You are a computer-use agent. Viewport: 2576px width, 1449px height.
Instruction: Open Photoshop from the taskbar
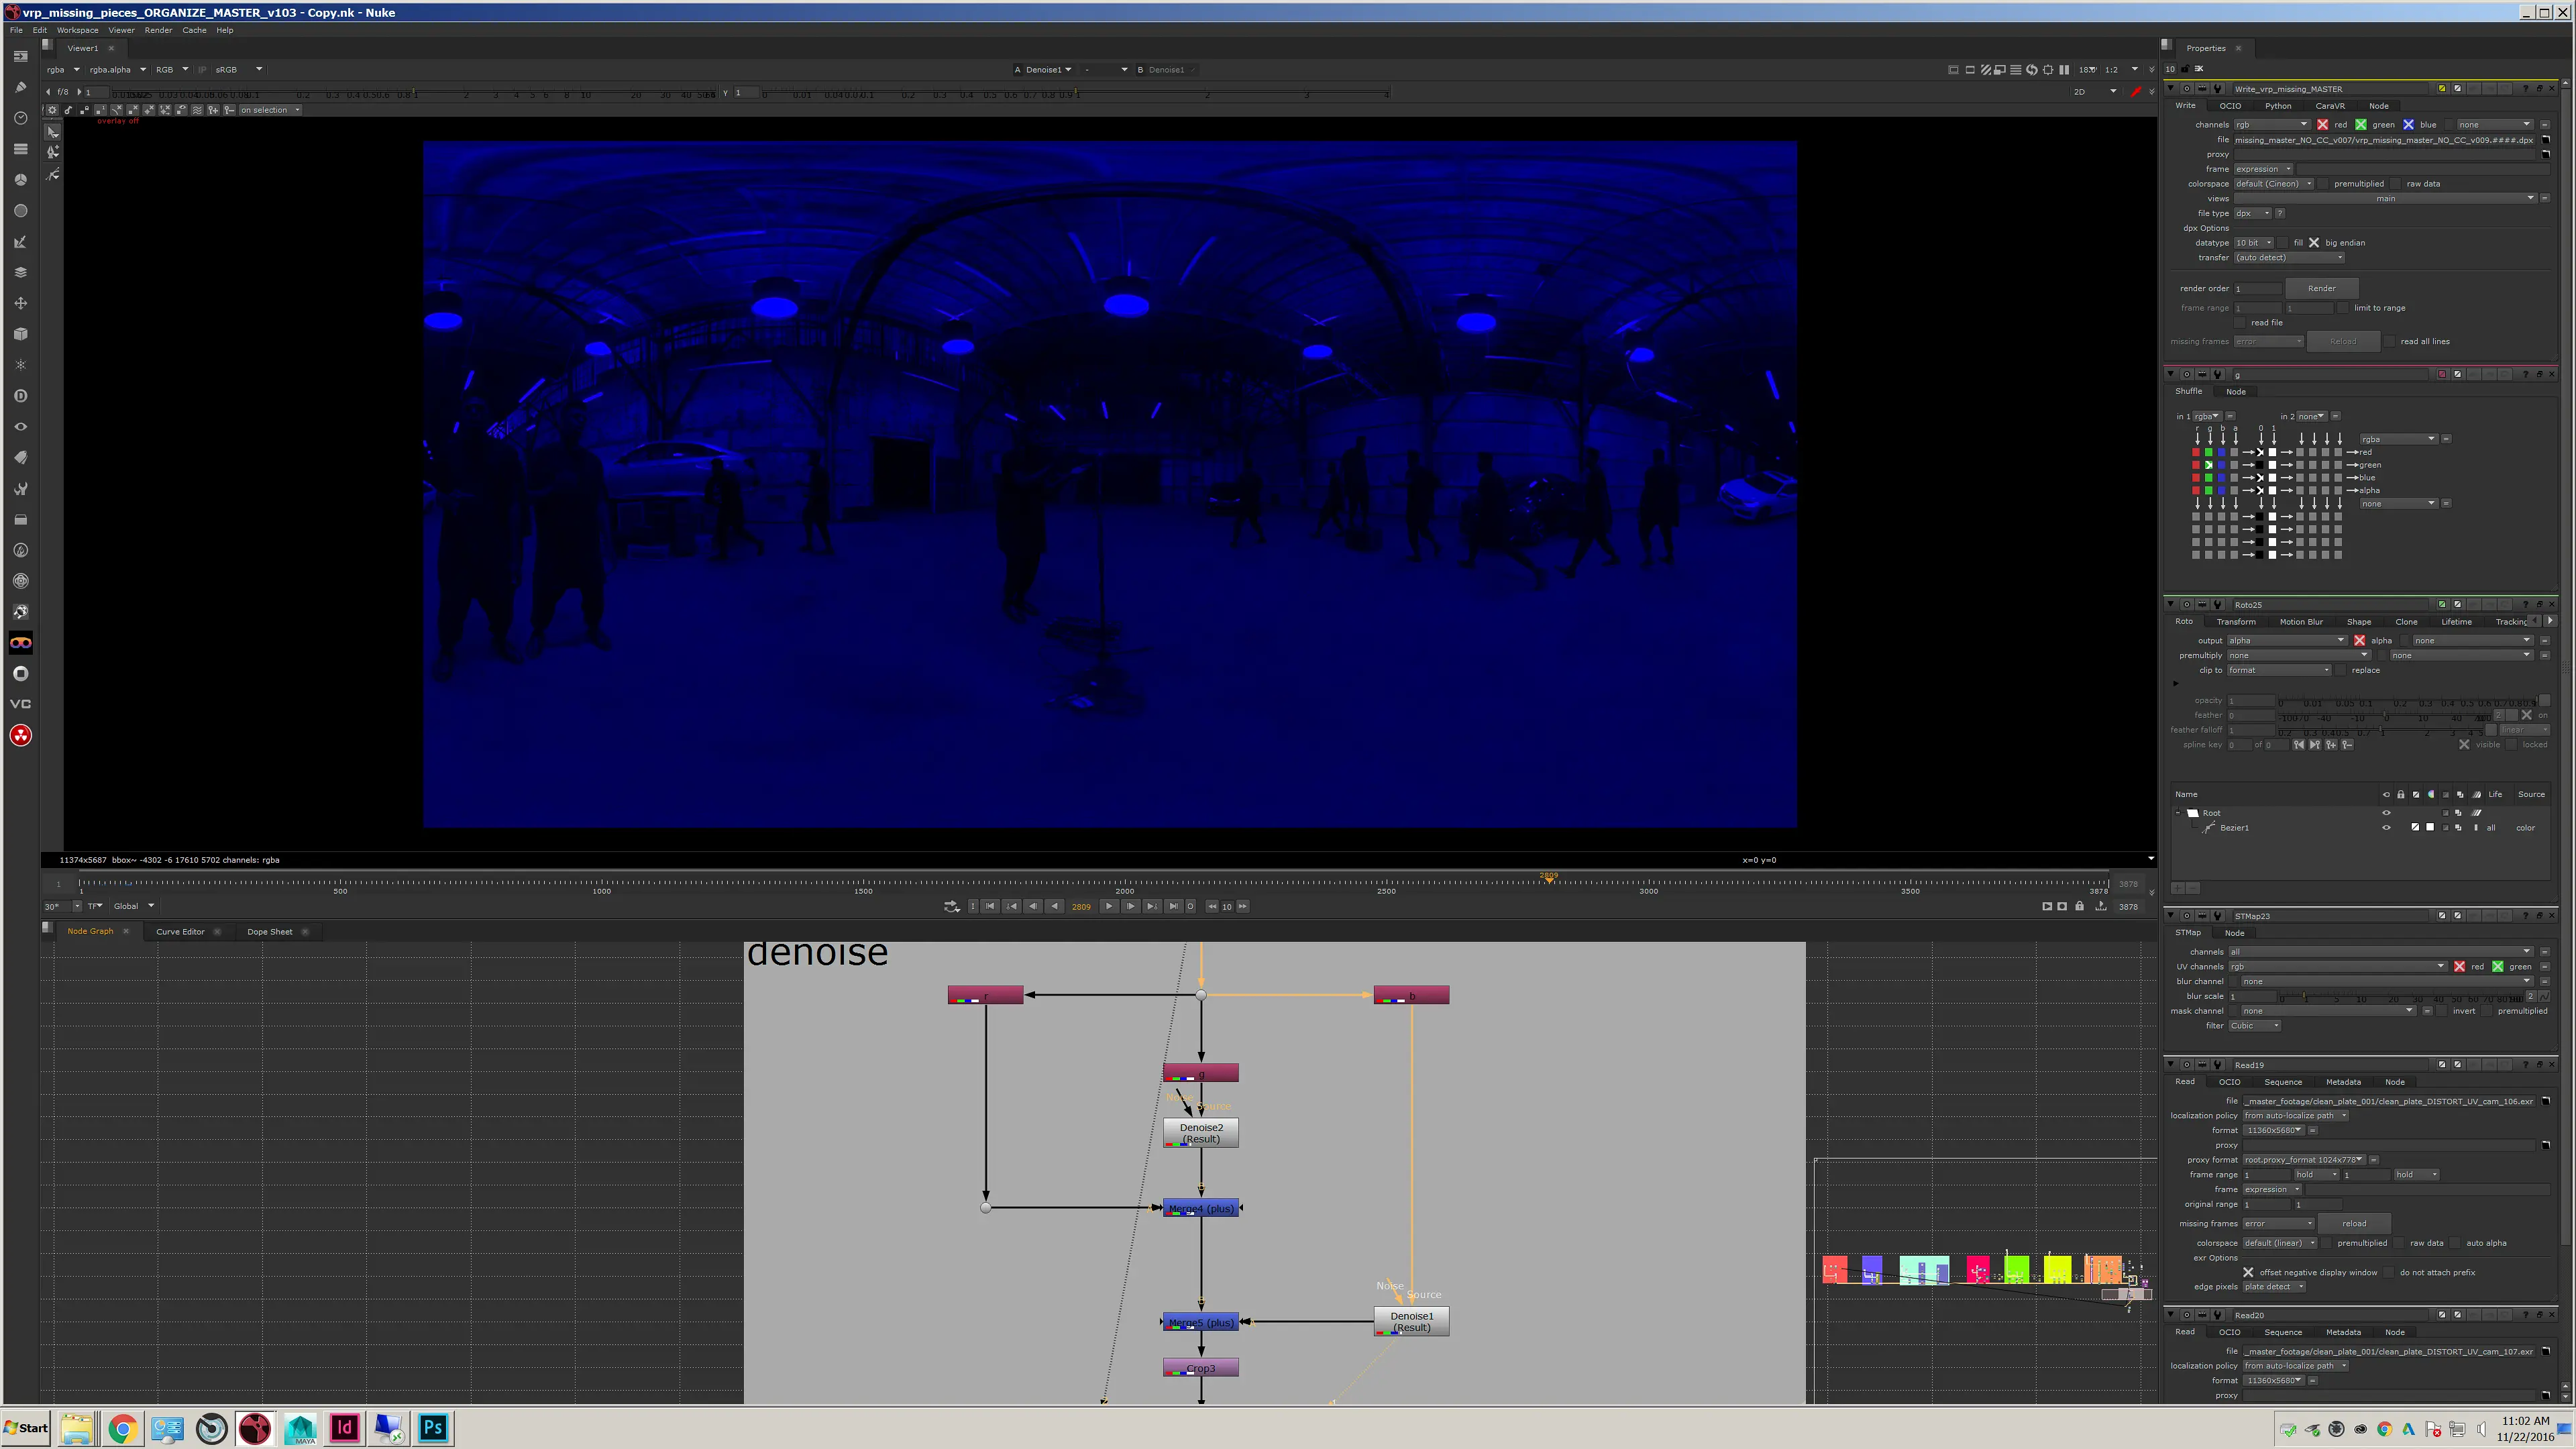(x=433, y=1428)
